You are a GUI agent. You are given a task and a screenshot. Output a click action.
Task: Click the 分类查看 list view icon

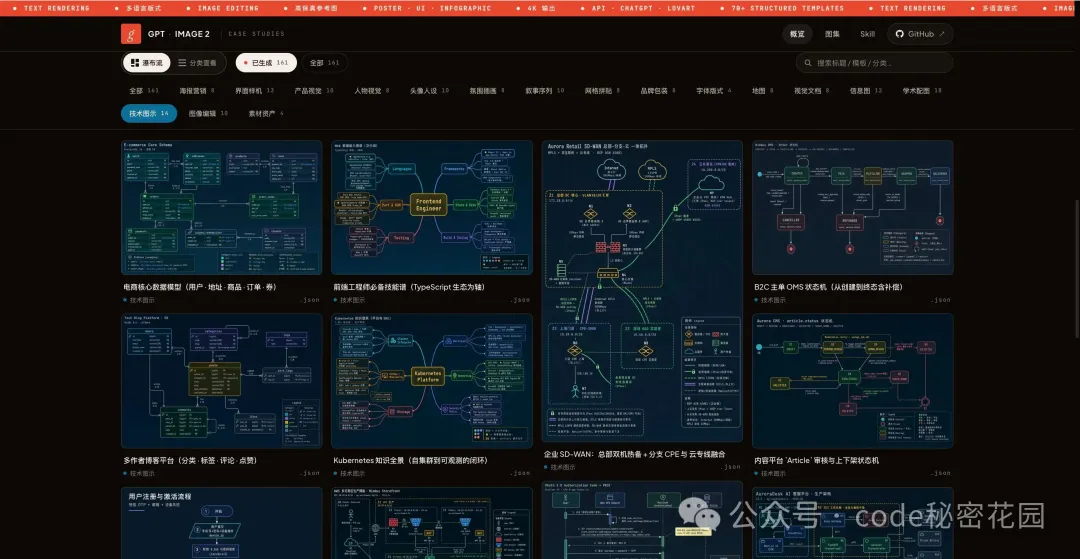(182, 63)
